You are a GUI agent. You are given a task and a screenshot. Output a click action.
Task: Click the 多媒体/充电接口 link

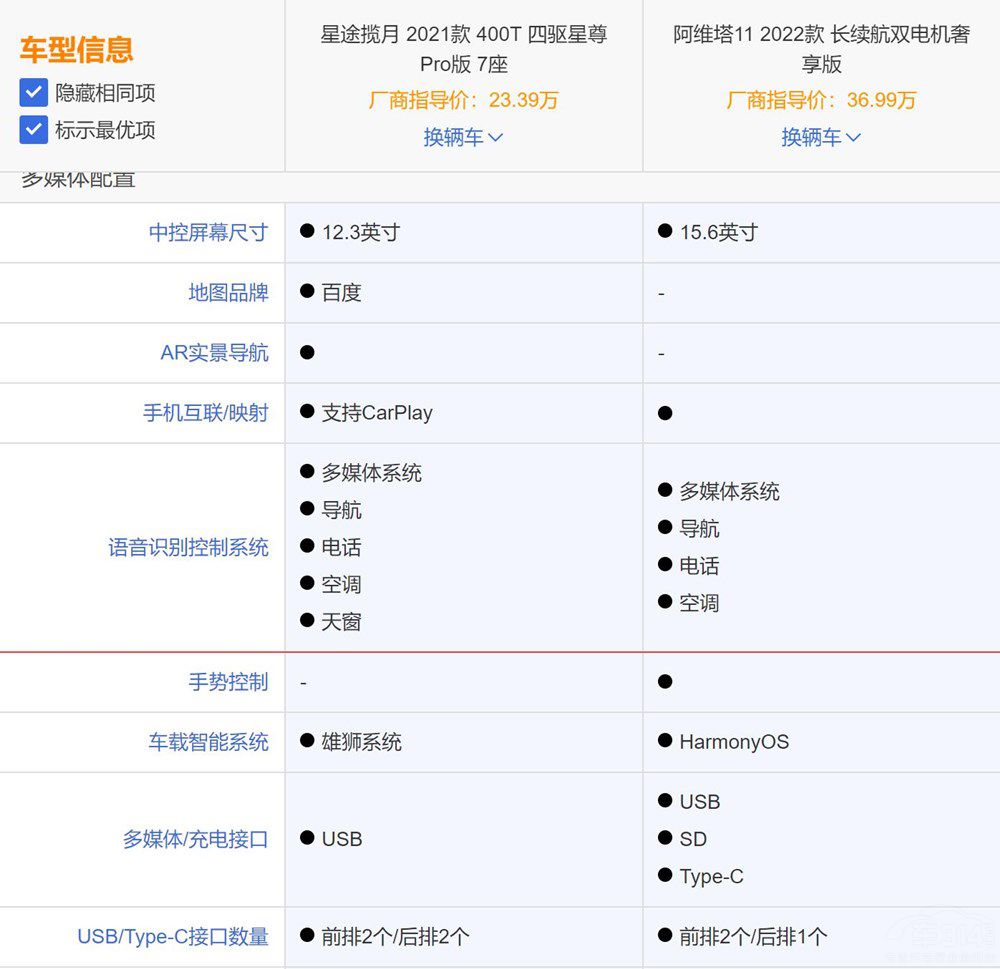(x=195, y=839)
